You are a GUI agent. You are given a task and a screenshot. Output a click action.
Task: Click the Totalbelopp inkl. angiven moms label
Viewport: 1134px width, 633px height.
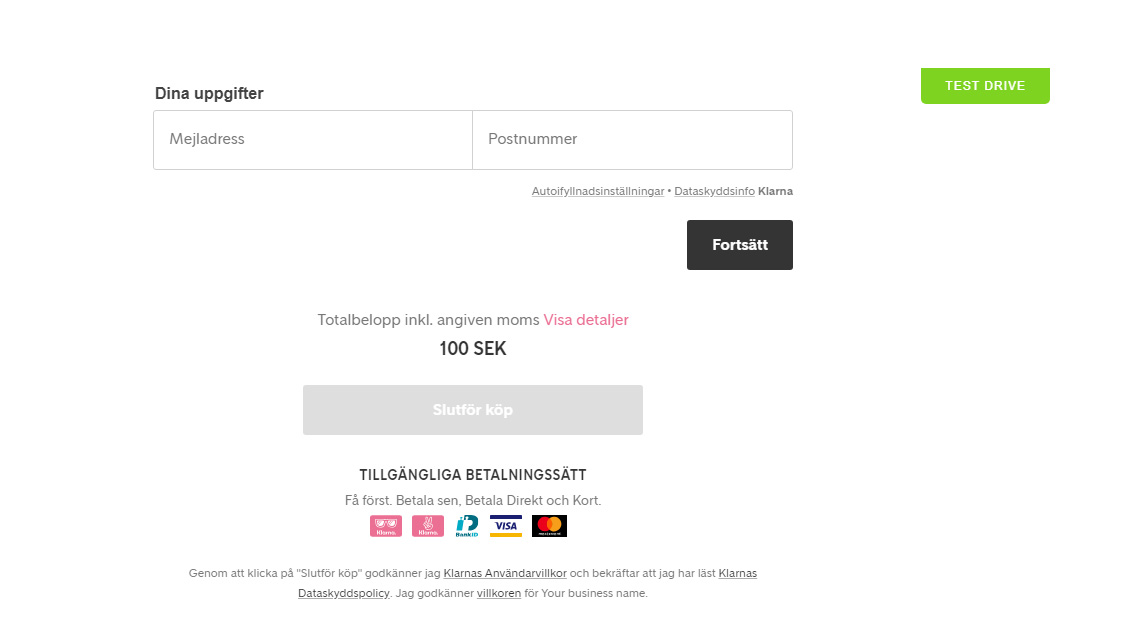[x=428, y=320]
